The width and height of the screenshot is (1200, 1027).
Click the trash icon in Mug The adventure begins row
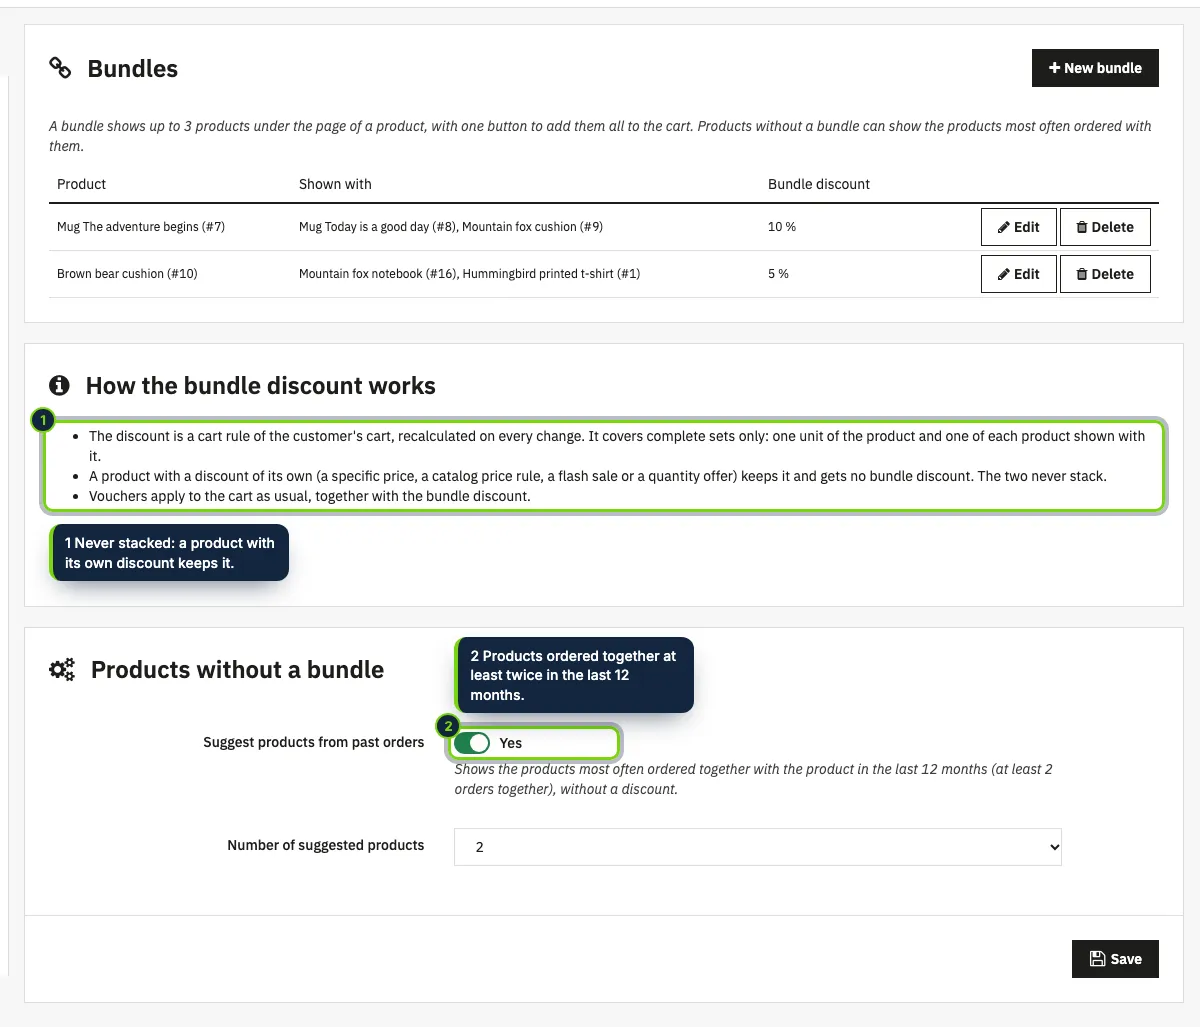point(1082,227)
